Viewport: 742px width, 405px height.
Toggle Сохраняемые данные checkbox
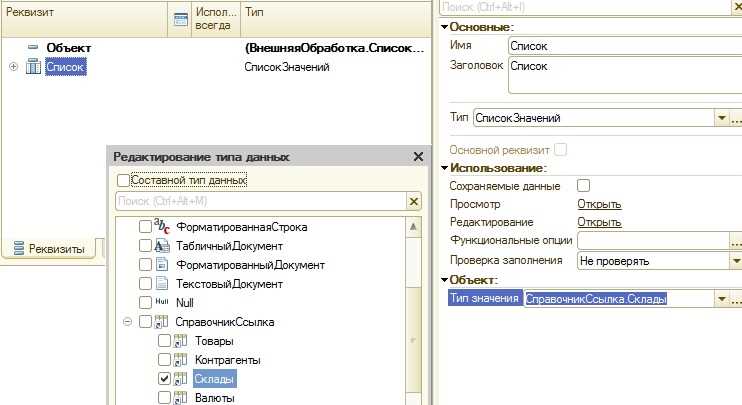583,185
